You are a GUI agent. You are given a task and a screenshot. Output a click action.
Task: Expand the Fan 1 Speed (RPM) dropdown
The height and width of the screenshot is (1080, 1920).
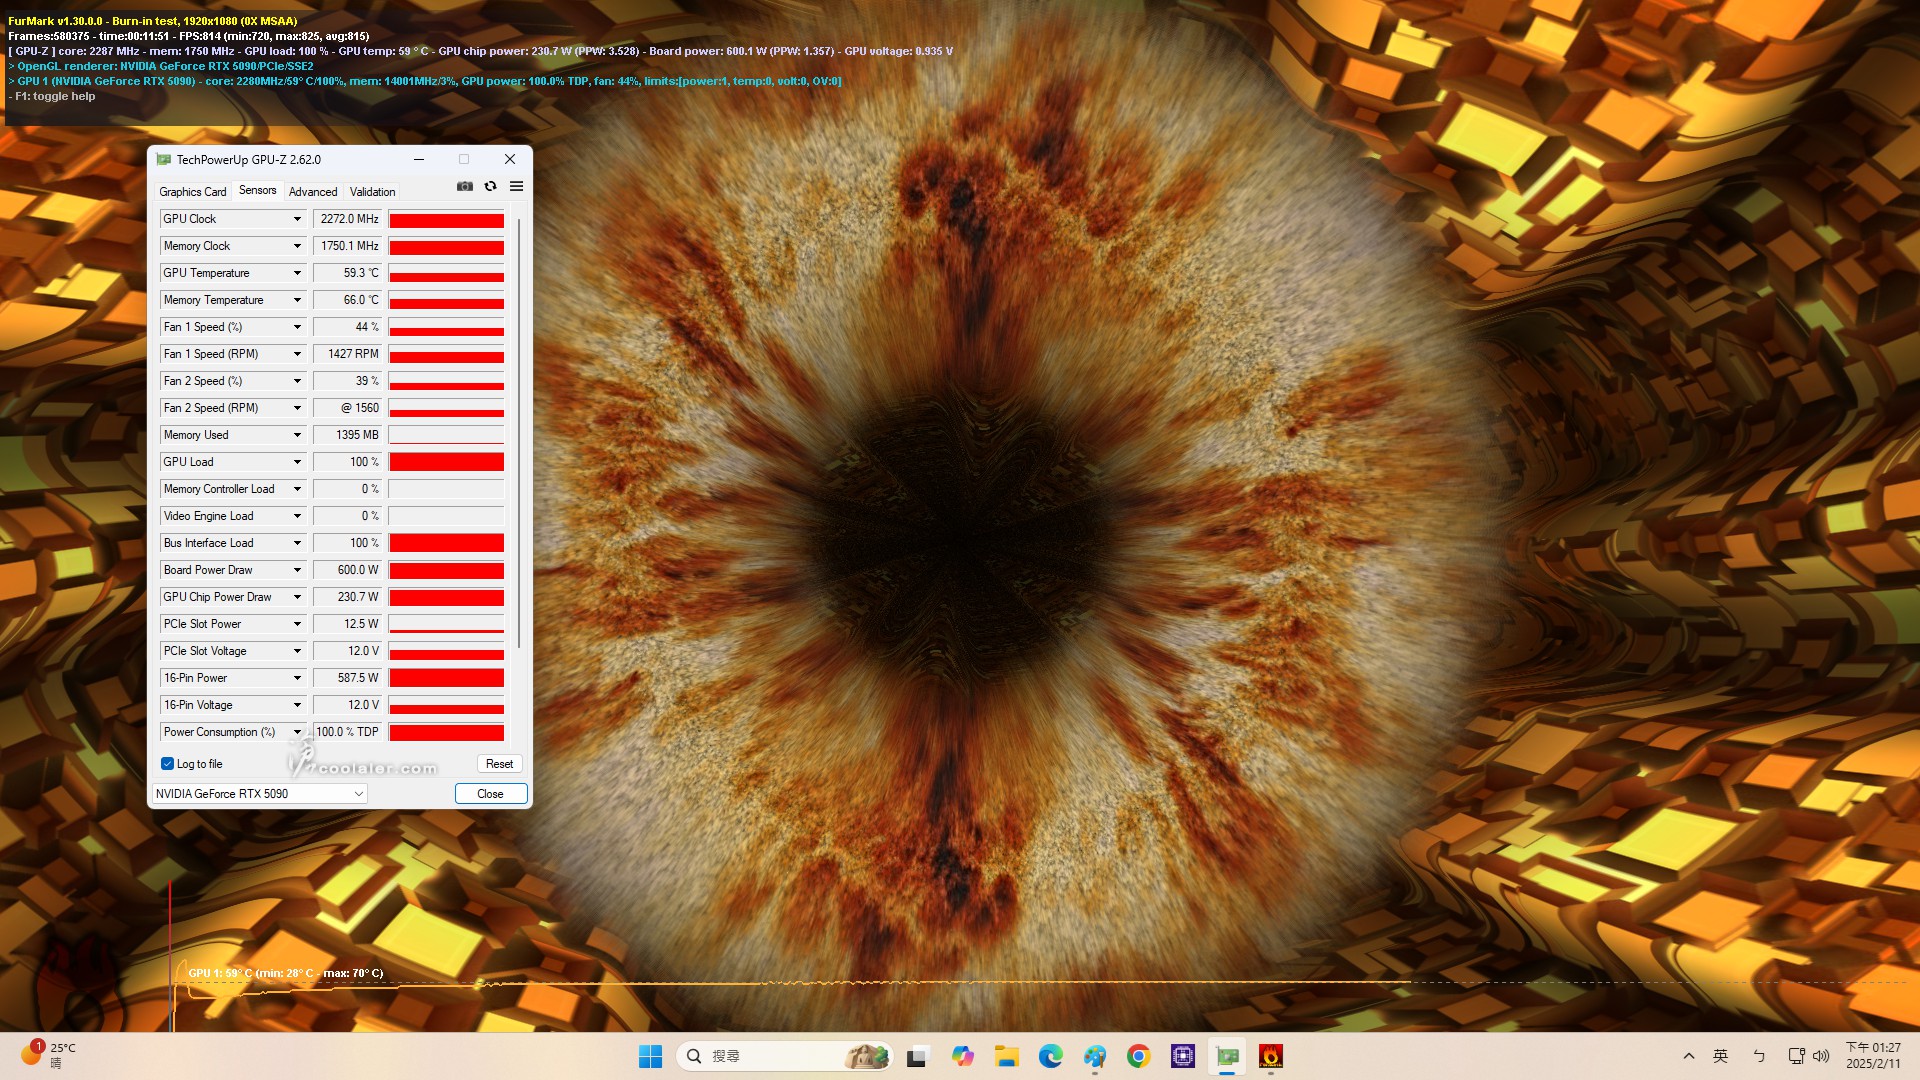pyautogui.click(x=297, y=354)
